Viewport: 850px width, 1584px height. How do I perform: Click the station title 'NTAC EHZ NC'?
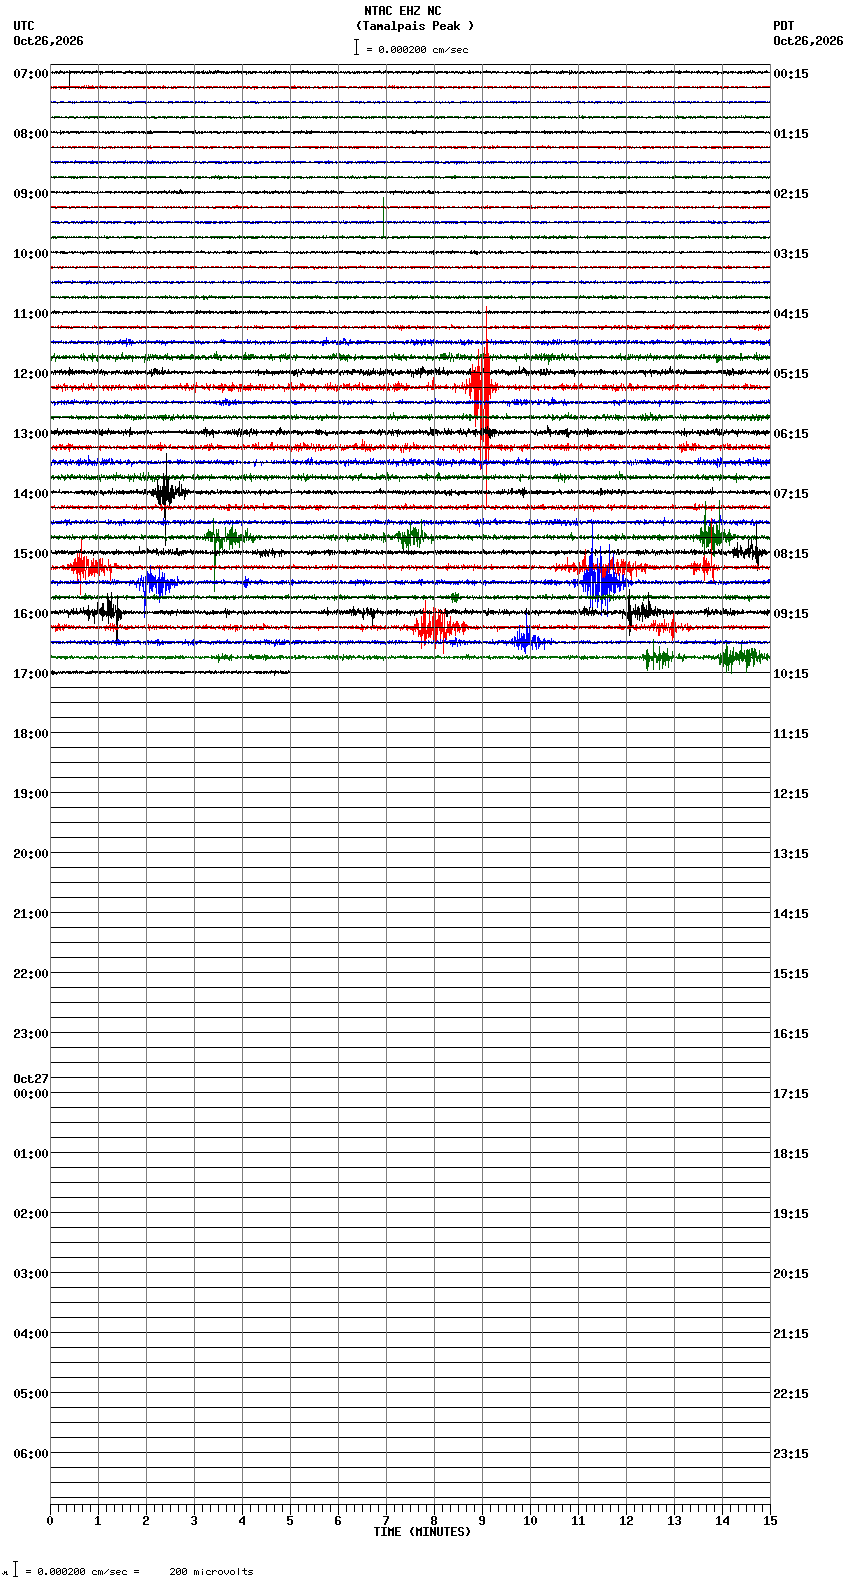click(x=402, y=11)
